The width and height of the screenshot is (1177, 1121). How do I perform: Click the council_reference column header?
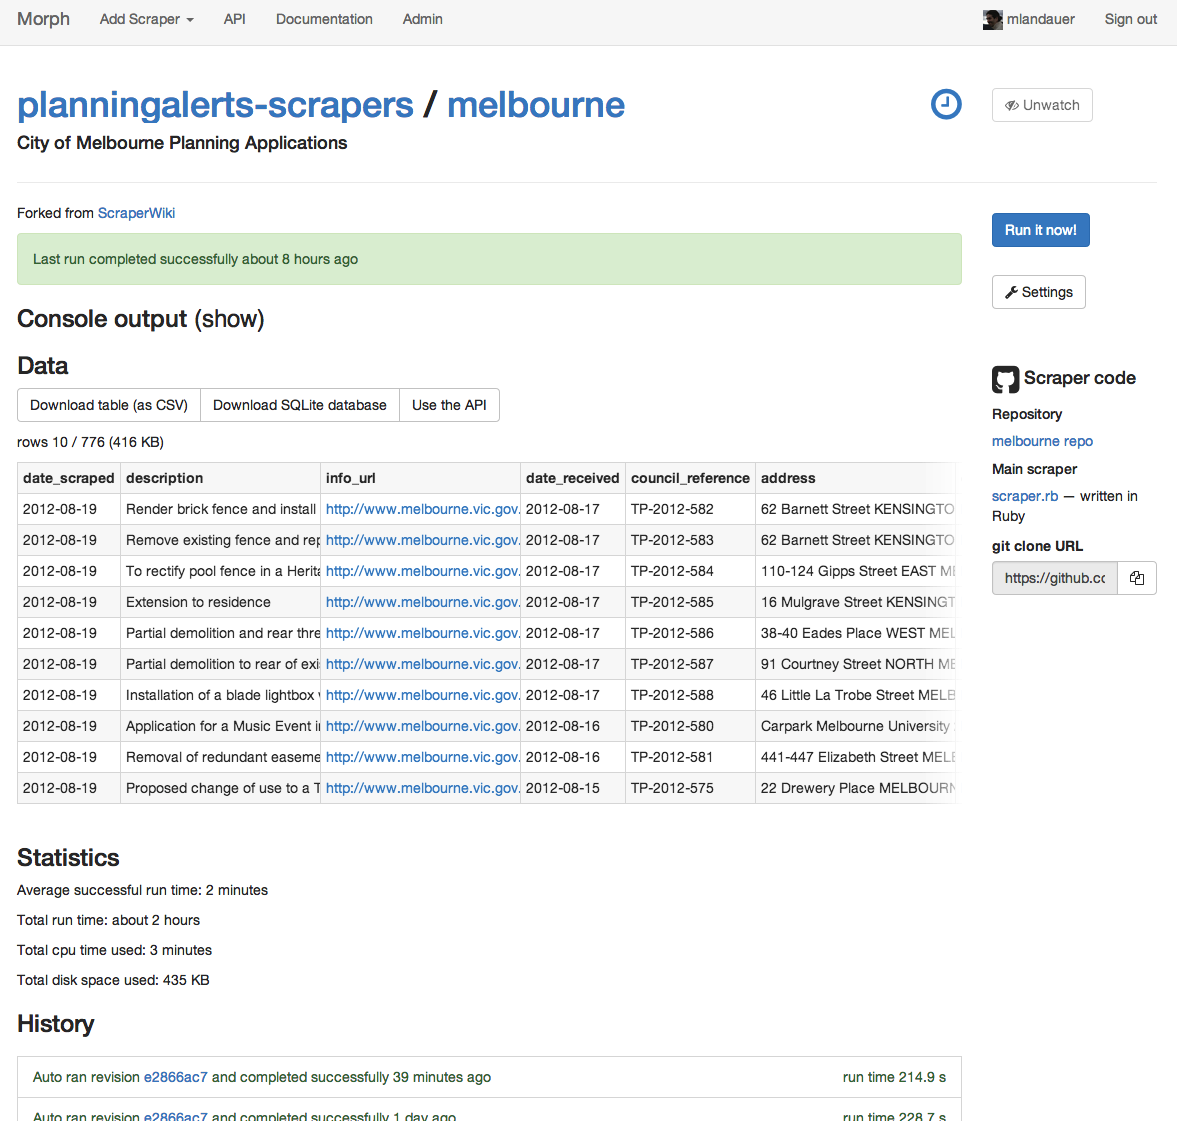pyautogui.click(x=690, y=478)
